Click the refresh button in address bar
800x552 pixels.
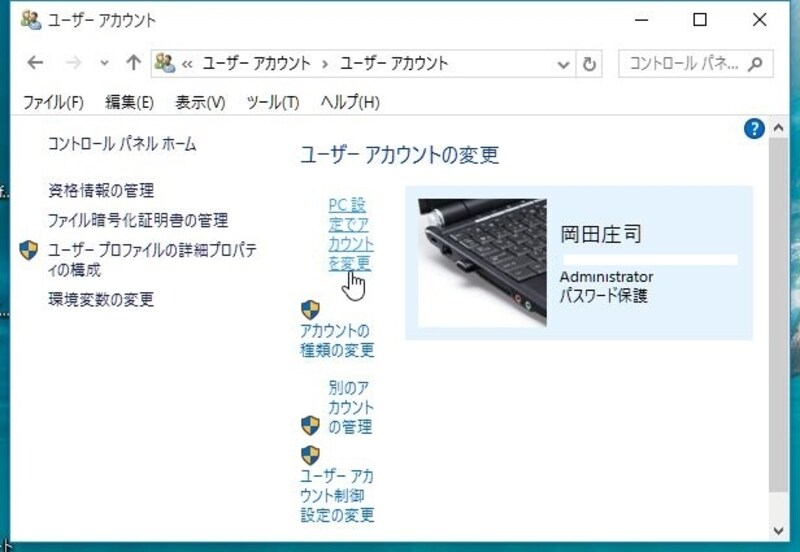(590, 64)
